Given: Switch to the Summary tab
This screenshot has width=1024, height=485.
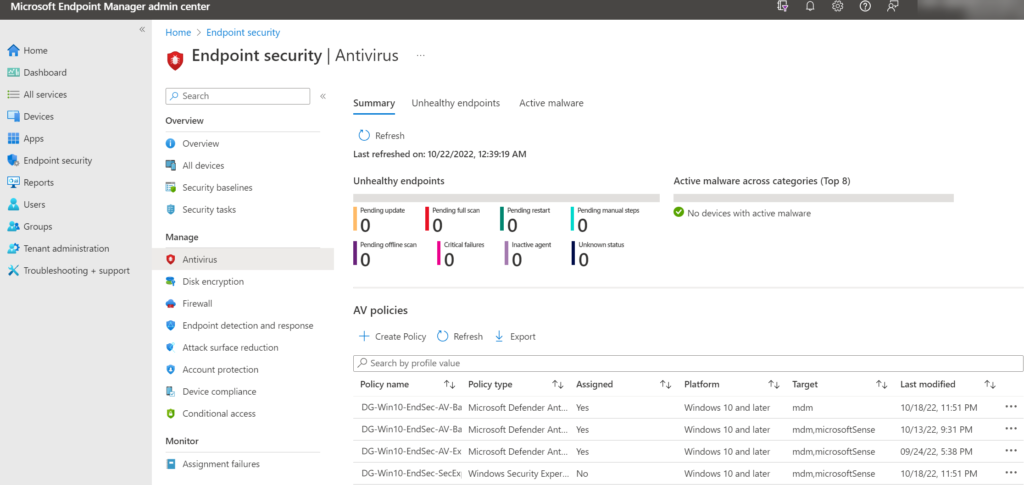Looking at the screenshot, I should tap(374, 103).
